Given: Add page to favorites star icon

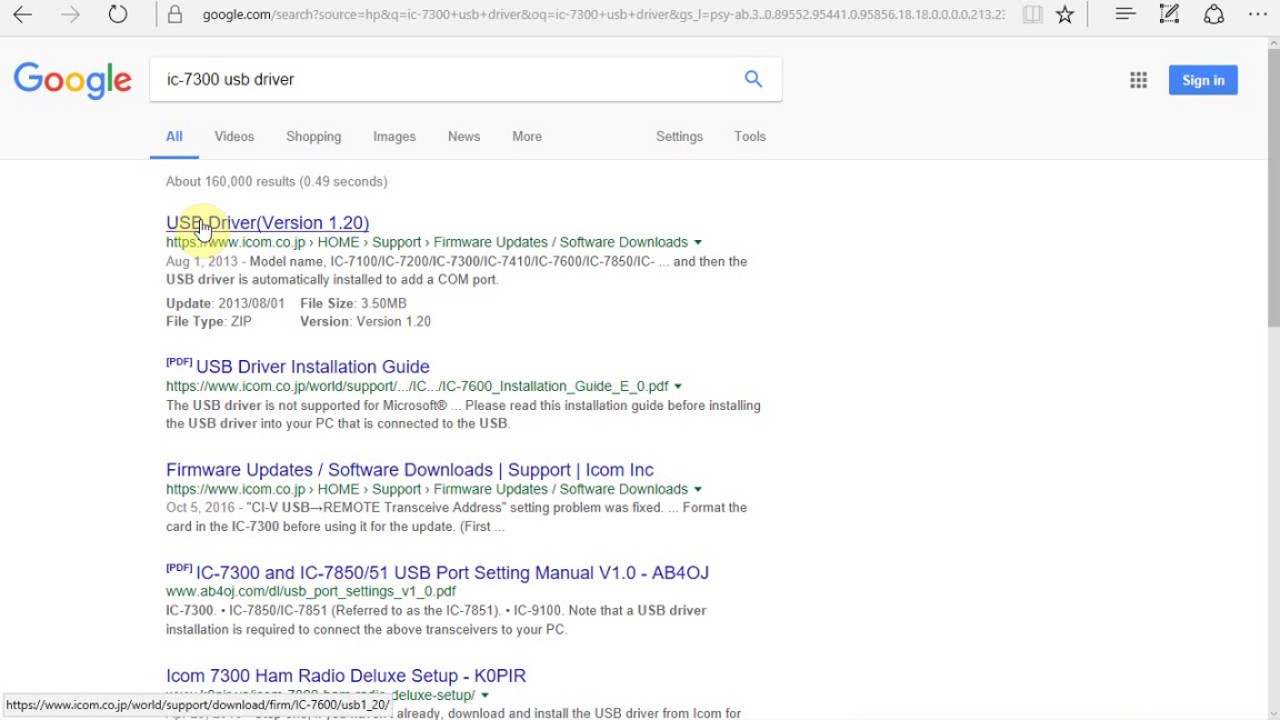Looking at the screenshot, I should click(x=1065, y=15).
